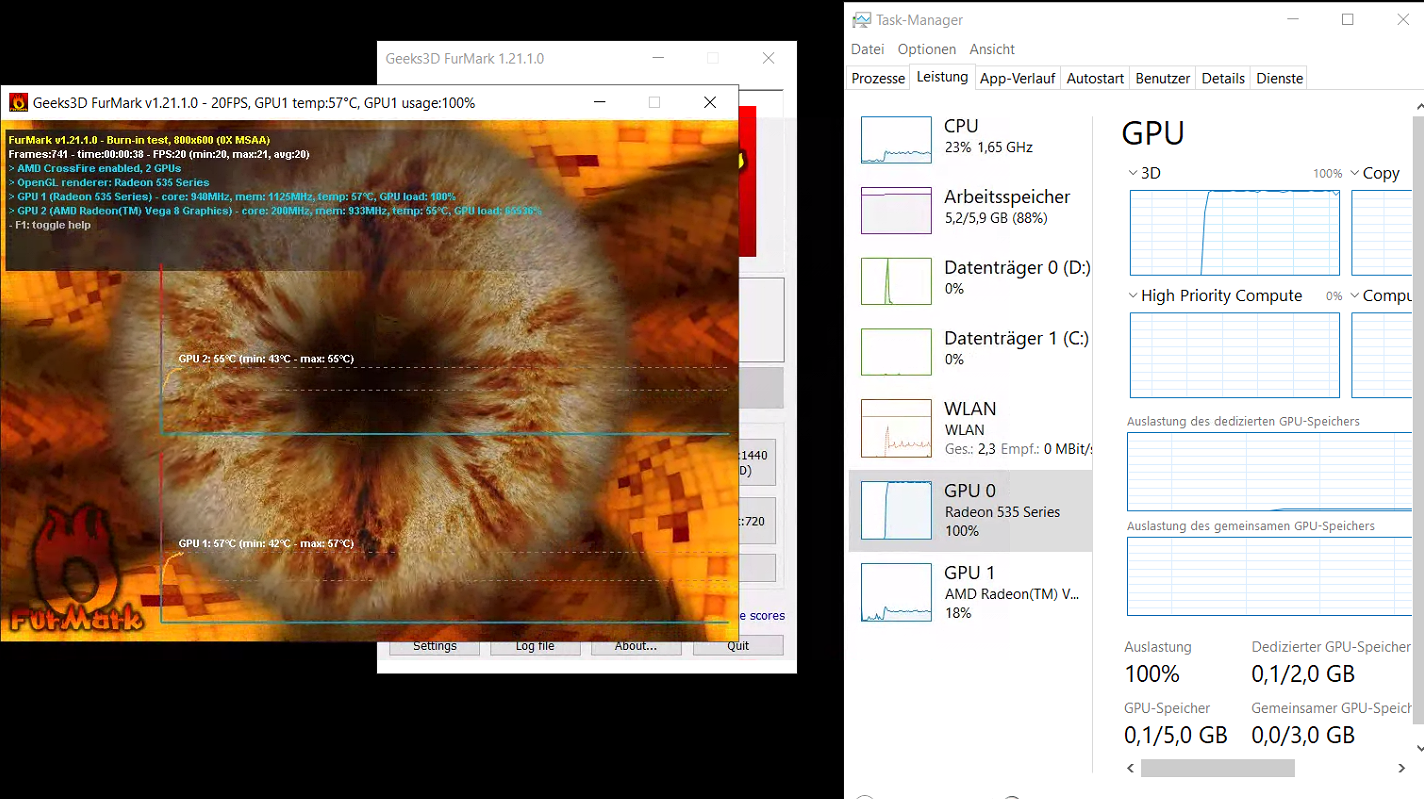Click the 'Auslastung des dedizierten GPU-Speichers' label
1424x799 pixels.
pyautogui.click(x=1243, y=422)
